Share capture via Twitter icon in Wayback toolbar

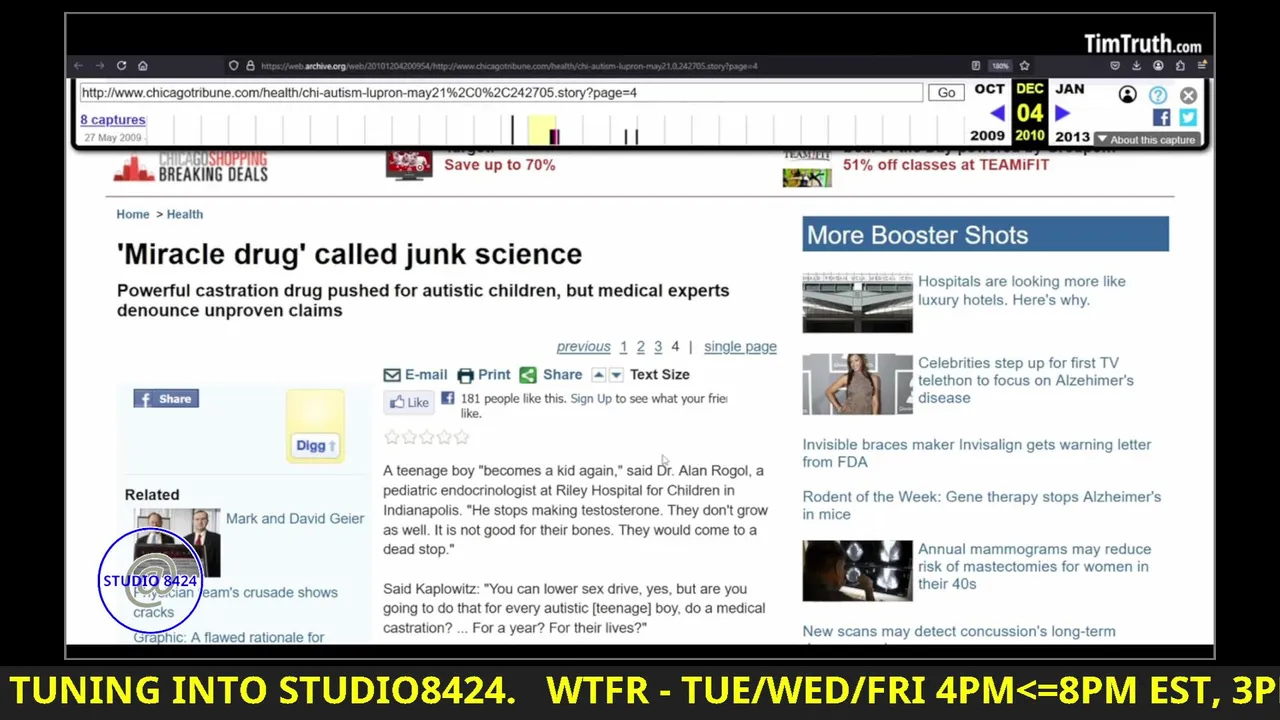pos(1187,117)
